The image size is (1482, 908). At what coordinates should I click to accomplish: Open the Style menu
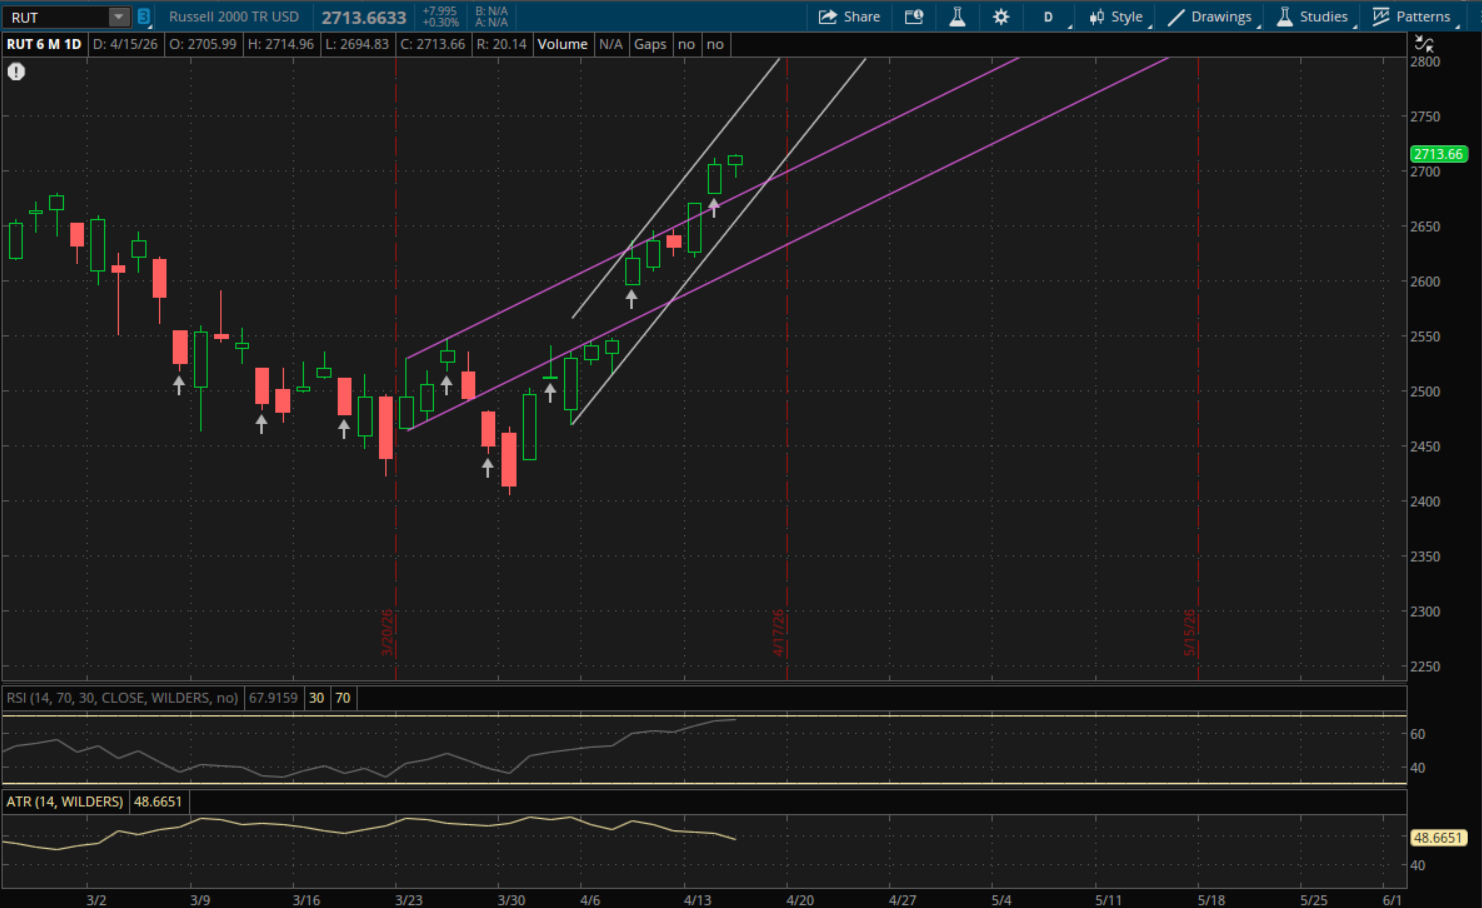tap(1116, 17)
